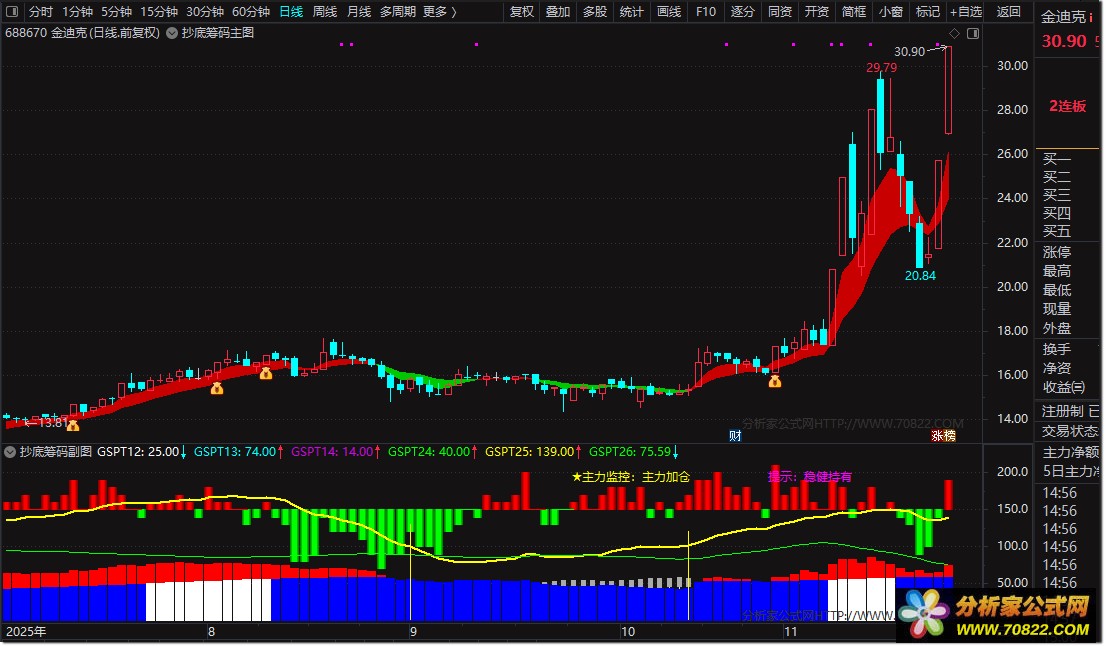Toggle the 简框 simple frame mode
1106x646 pixels.
tap(853, 11)
